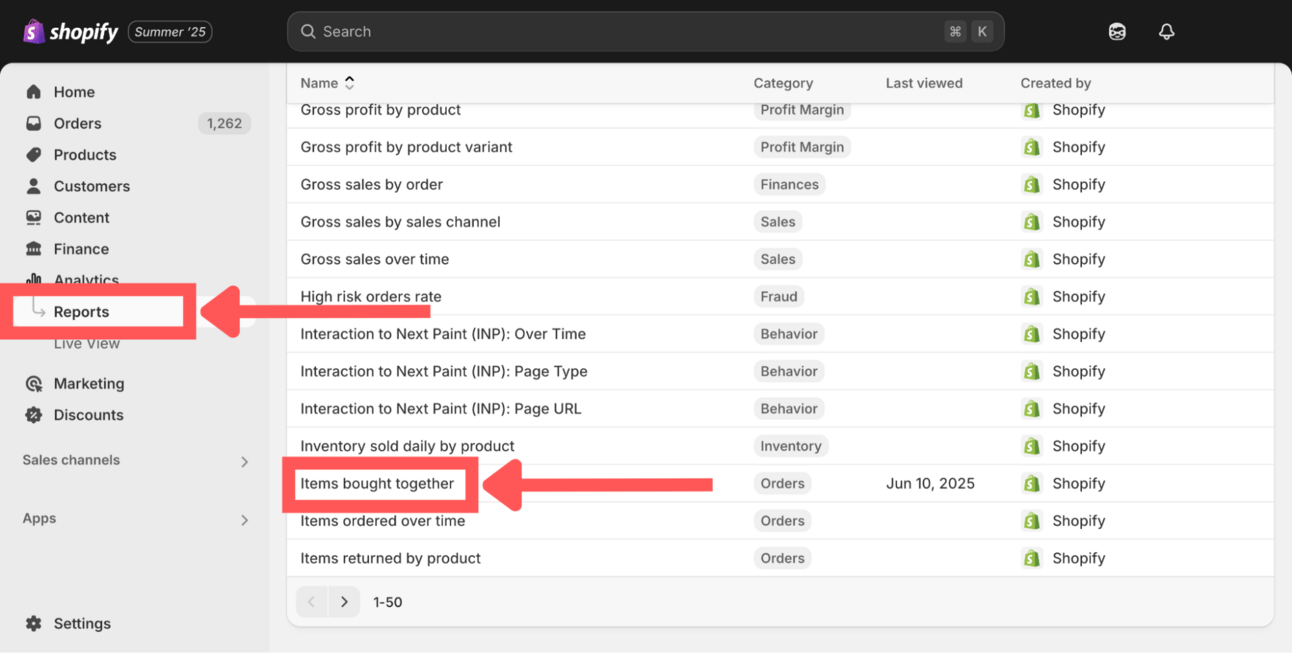Click Sales tag on Gross sales over time

click(778, 259)
